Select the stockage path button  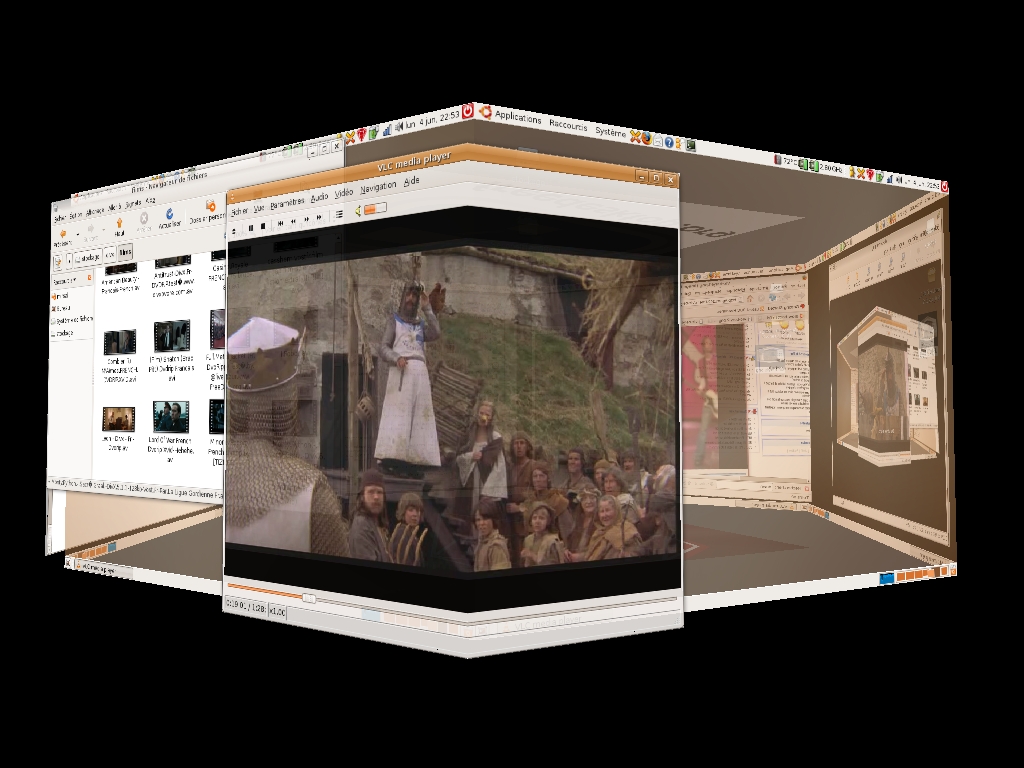(x=88, y=257)
